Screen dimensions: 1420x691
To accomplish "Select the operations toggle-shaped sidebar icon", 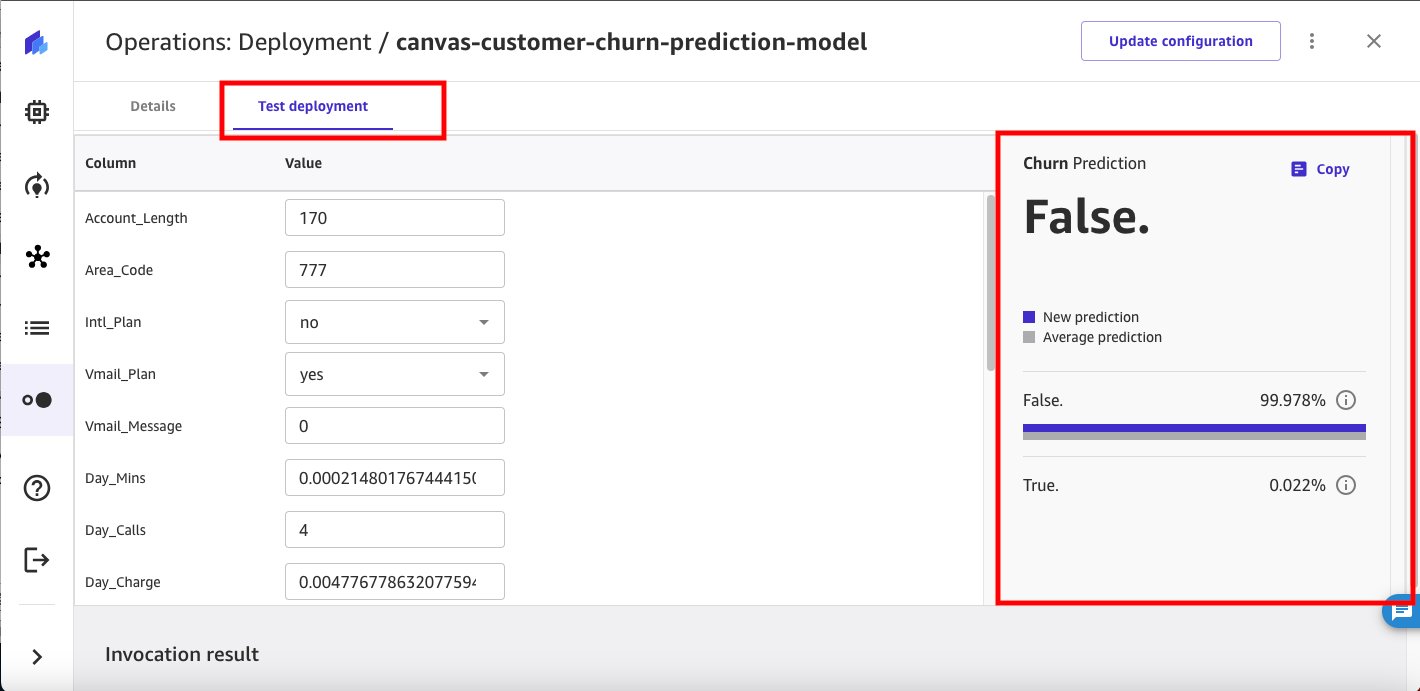I will coord(37,400).
